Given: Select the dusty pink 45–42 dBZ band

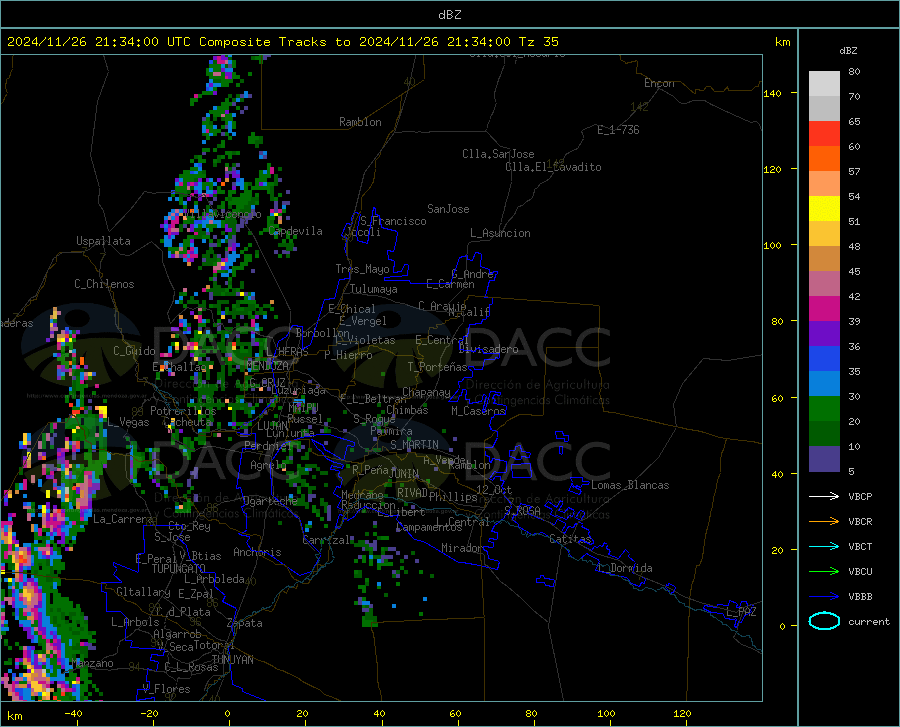Looking at the screenshot, I should coord(824,284).
